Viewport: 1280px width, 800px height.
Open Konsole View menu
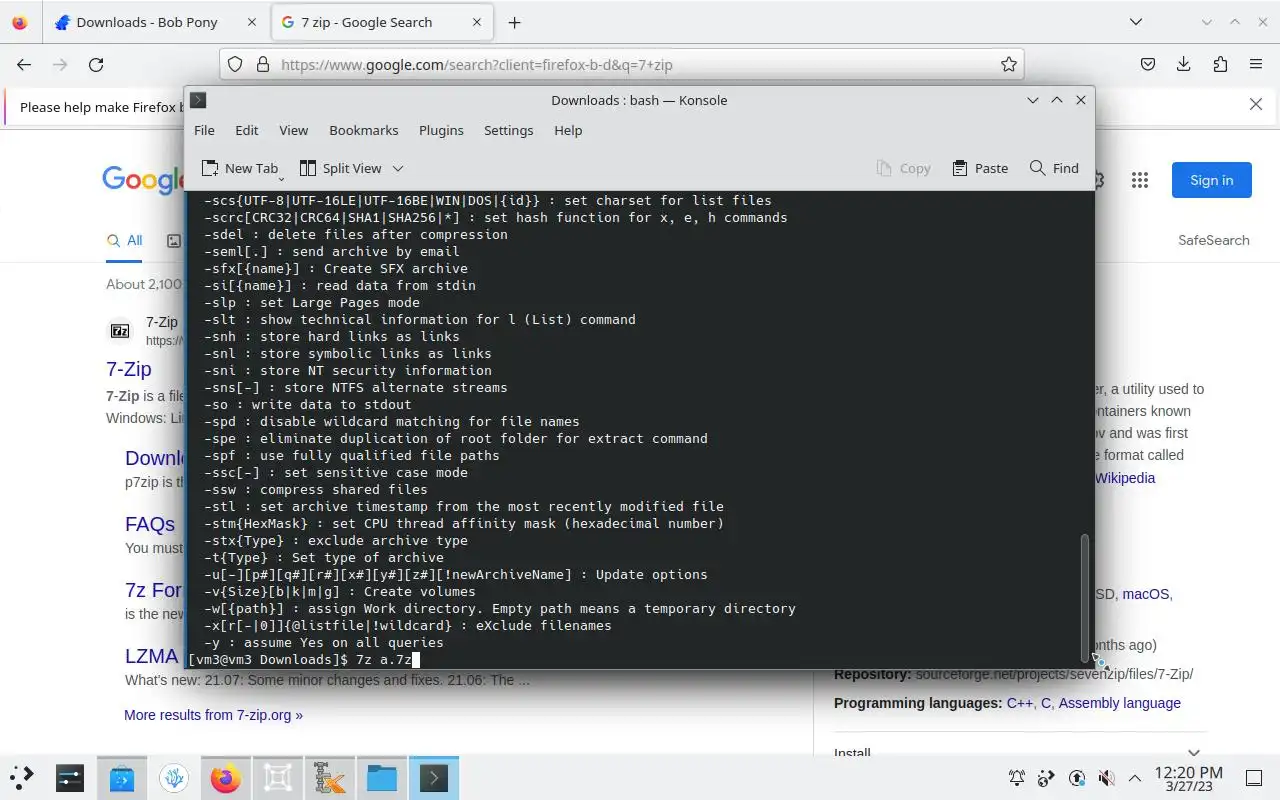pyautogui.click(x=293, y=130)
